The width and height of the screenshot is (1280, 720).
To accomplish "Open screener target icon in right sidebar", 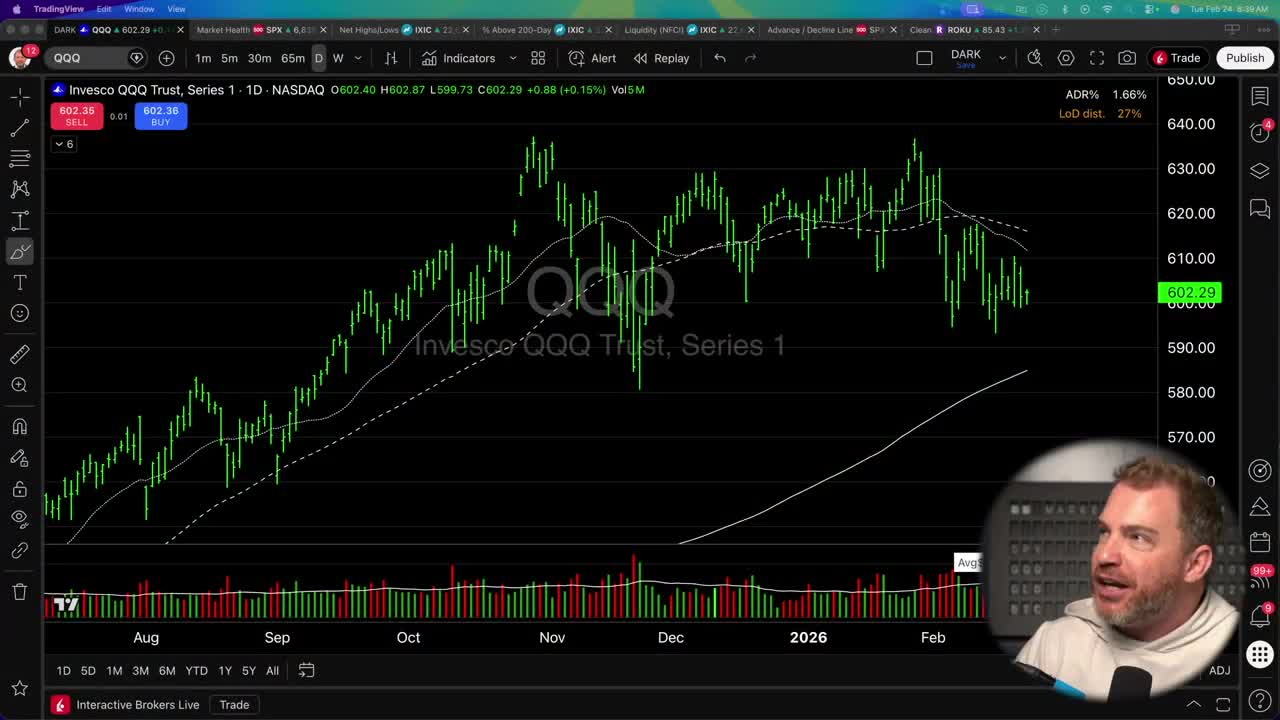I will (x=1260, y=471).
